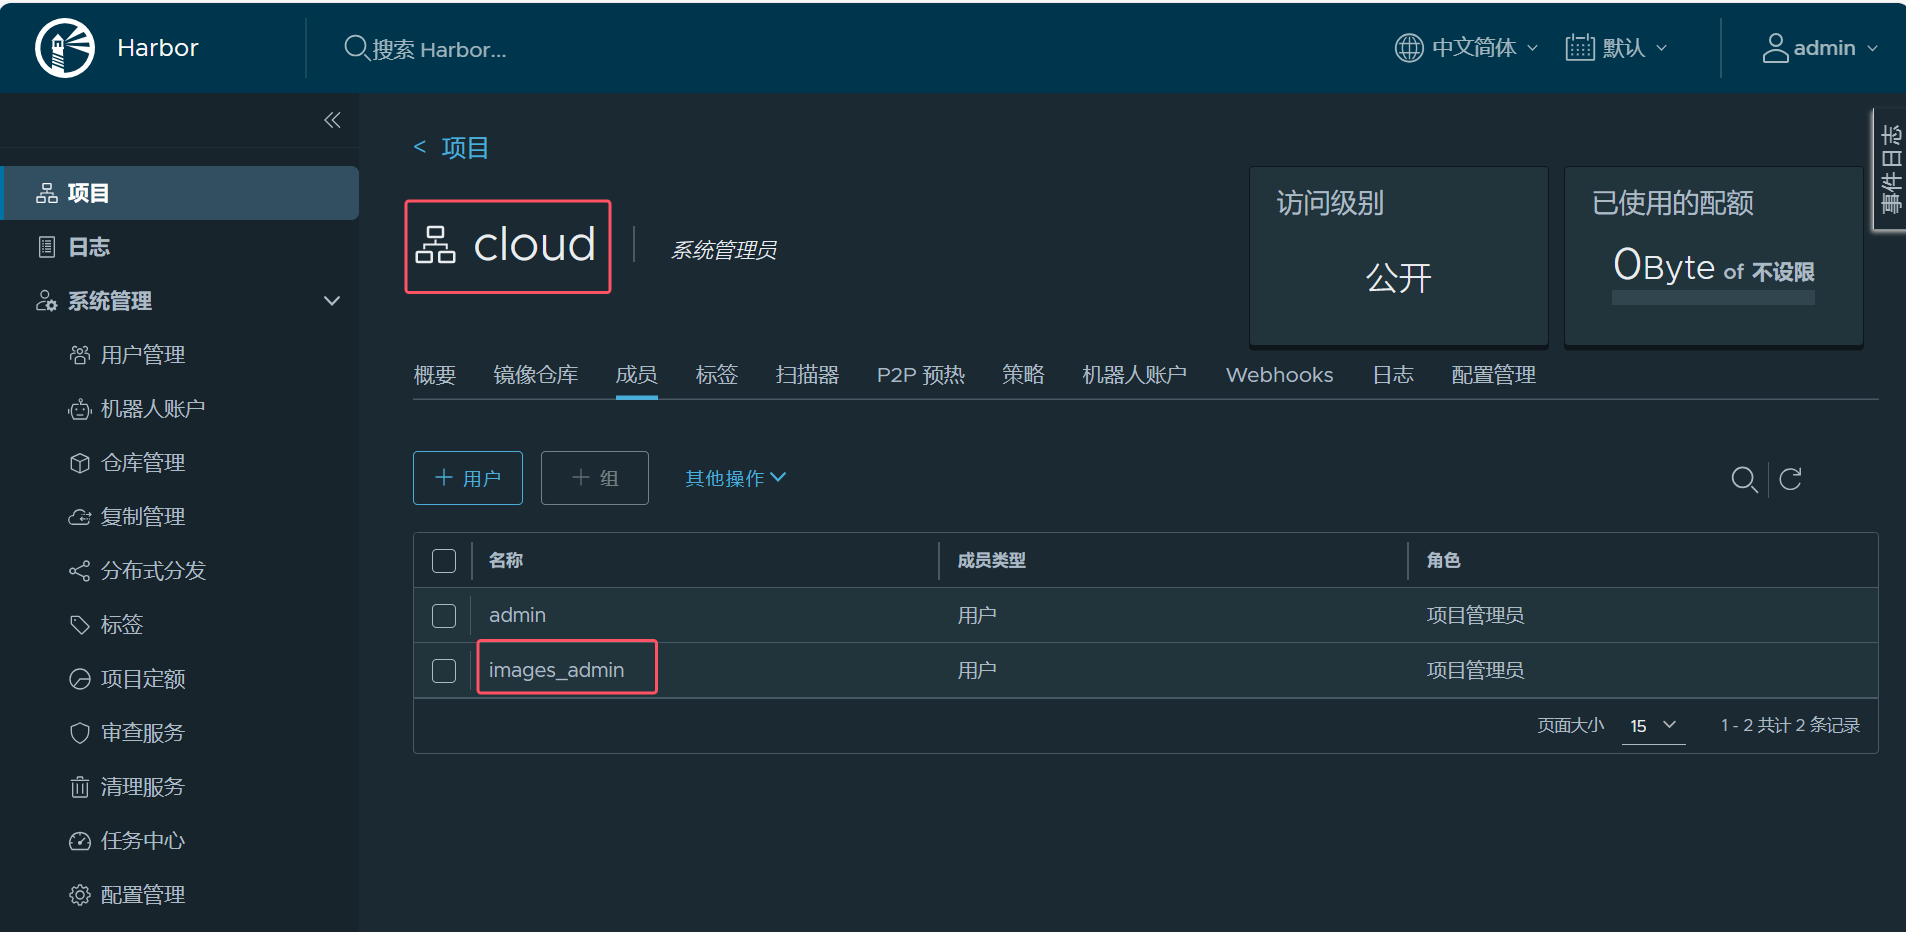Click the admin user avatar icon

tap(1775, 48)
